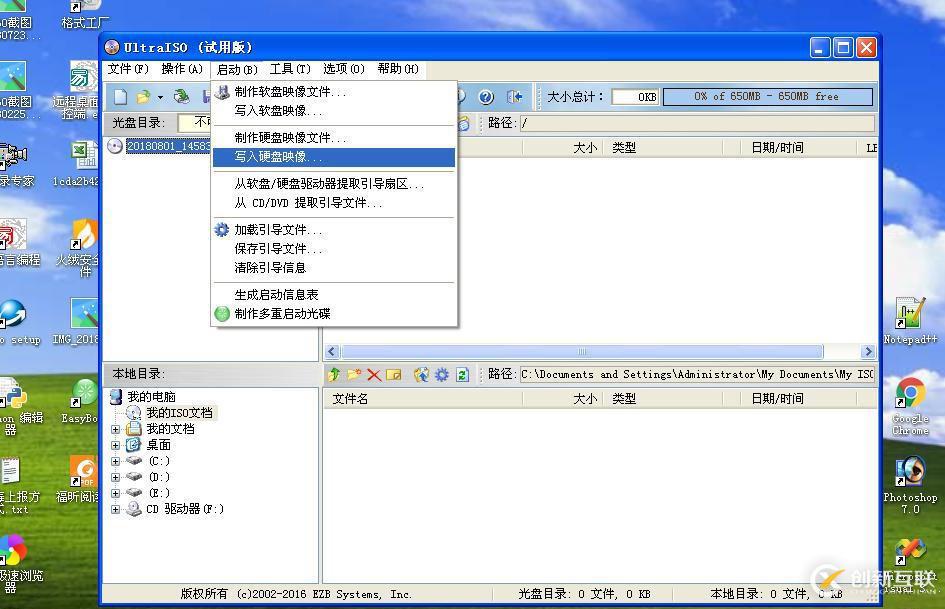Open the Photoshop 7.0 desktop shortcut

(910, 485)
